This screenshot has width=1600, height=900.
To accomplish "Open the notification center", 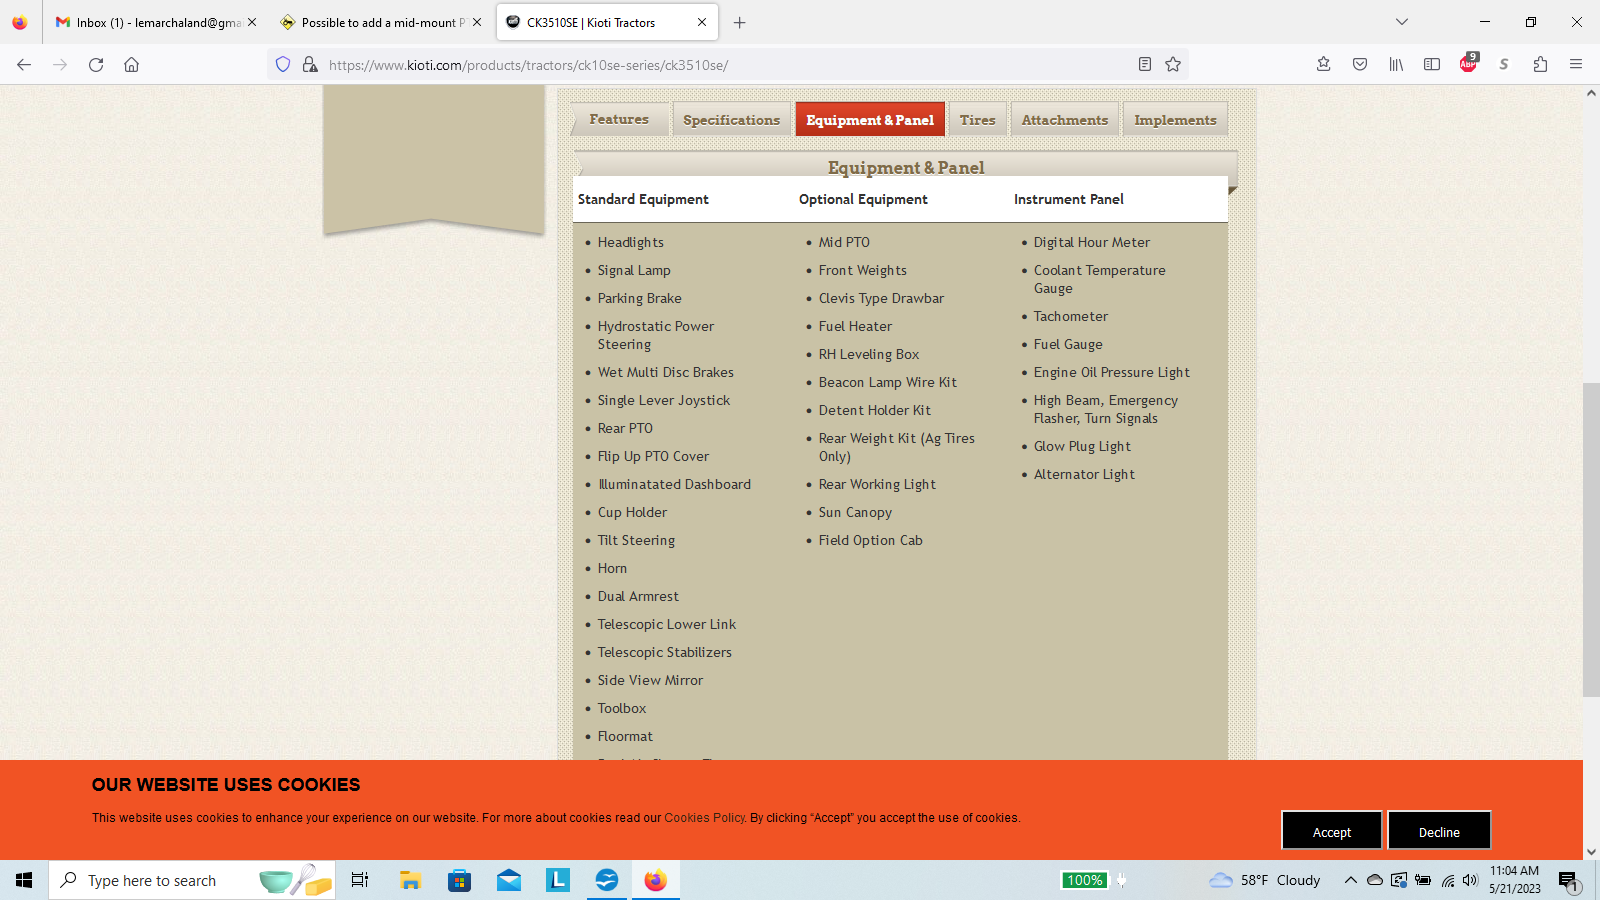I will click(x=1568, y=881).
